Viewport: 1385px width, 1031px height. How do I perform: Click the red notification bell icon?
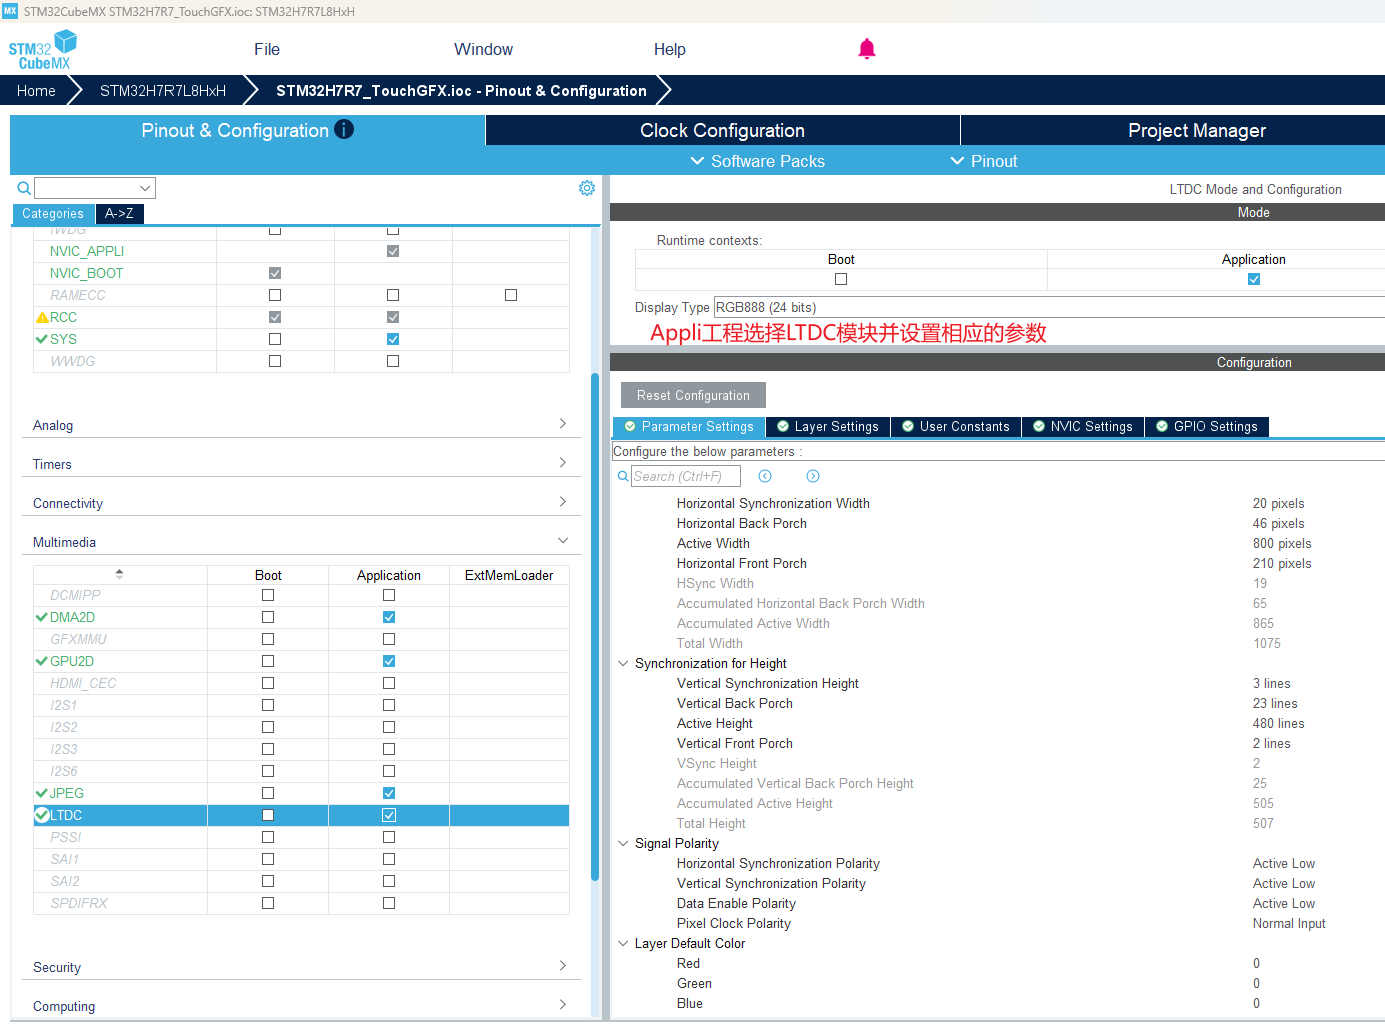coord(867,49)
